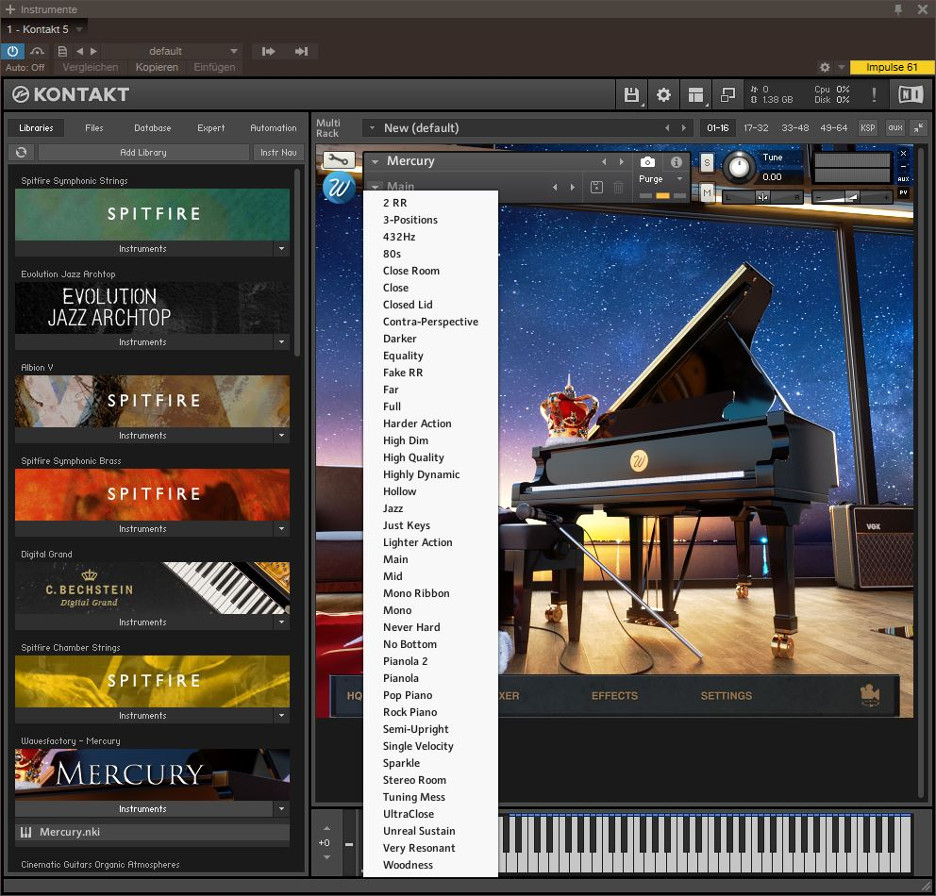Click the instrument volume slider

(852, 196)
